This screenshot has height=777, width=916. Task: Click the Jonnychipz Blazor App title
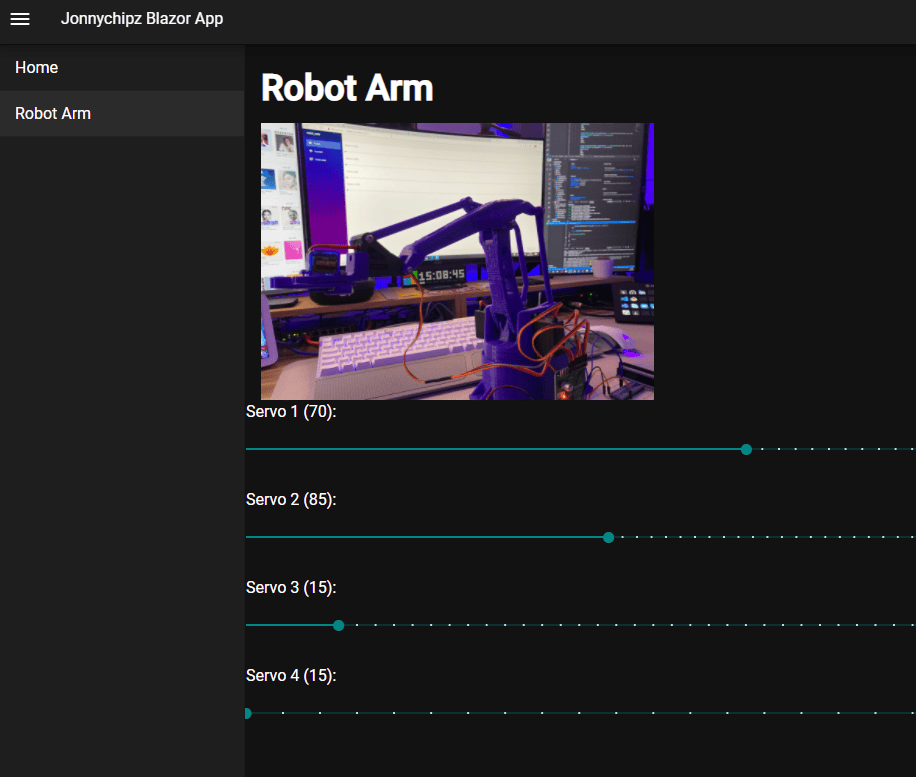point(142,19)
